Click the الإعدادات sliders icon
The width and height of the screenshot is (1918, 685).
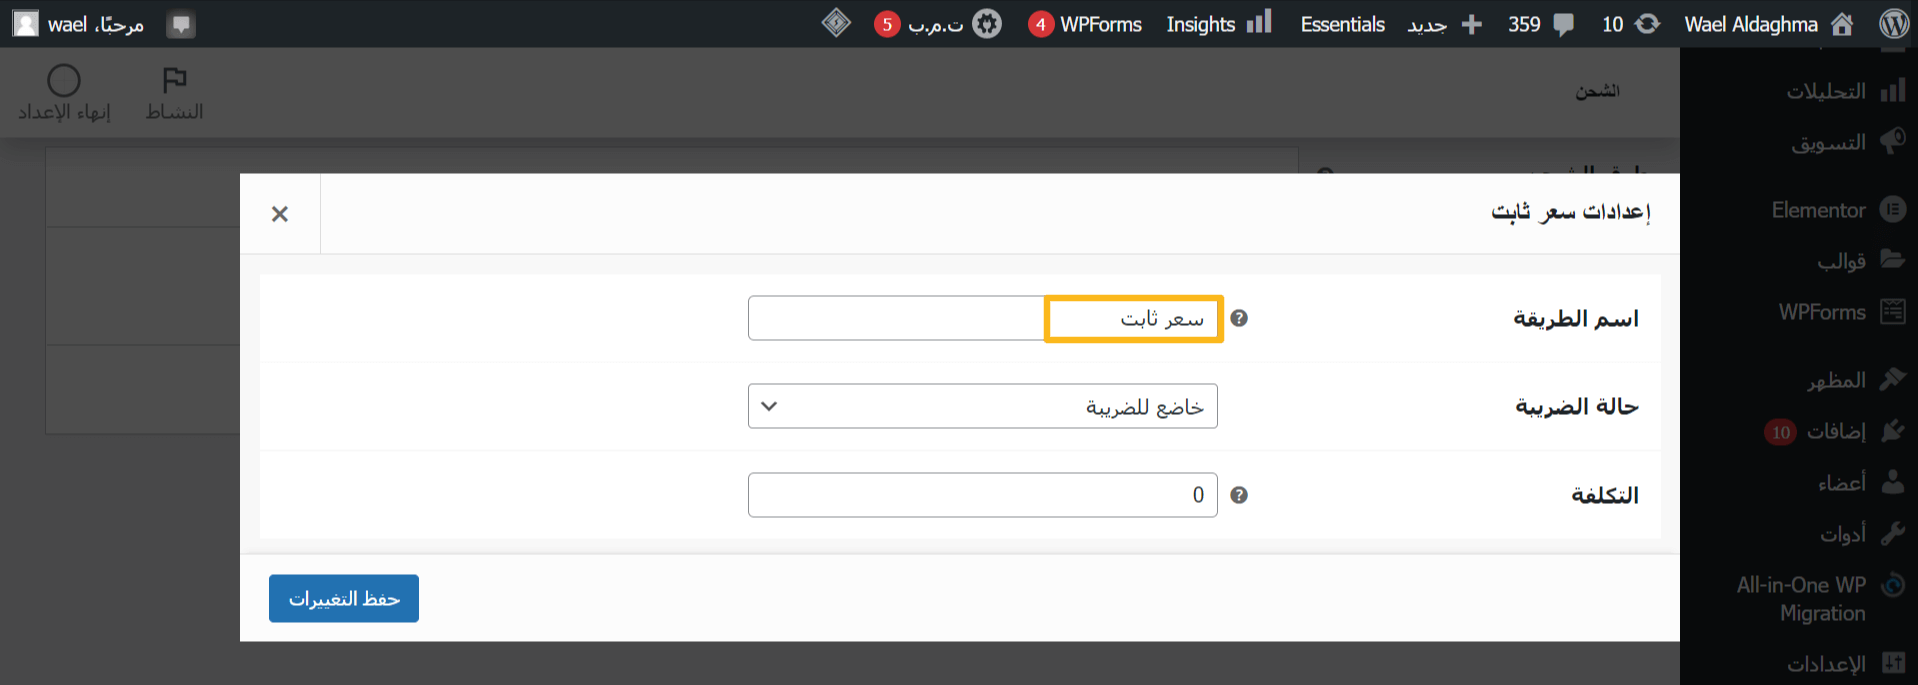click(x=1892, y=662)
